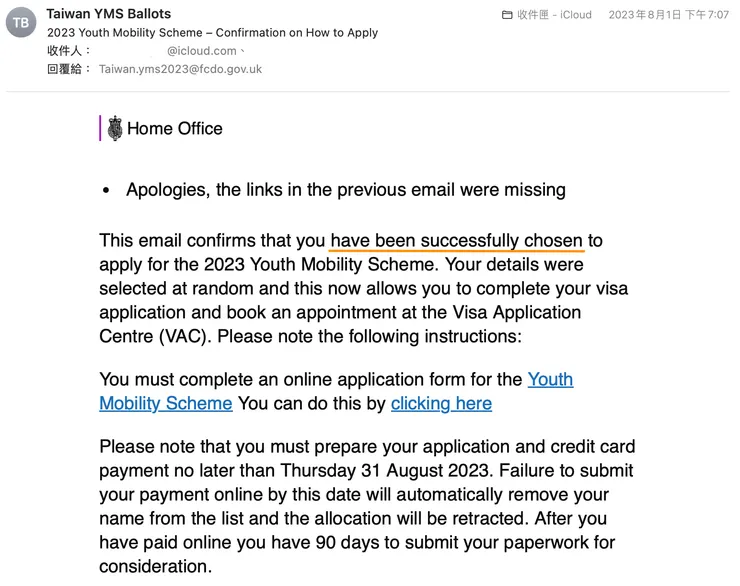Screen dimensions: 740x586
Task: Click the 收件匣 - iCloud mailbox label
Action: click(x=554, y=15)
